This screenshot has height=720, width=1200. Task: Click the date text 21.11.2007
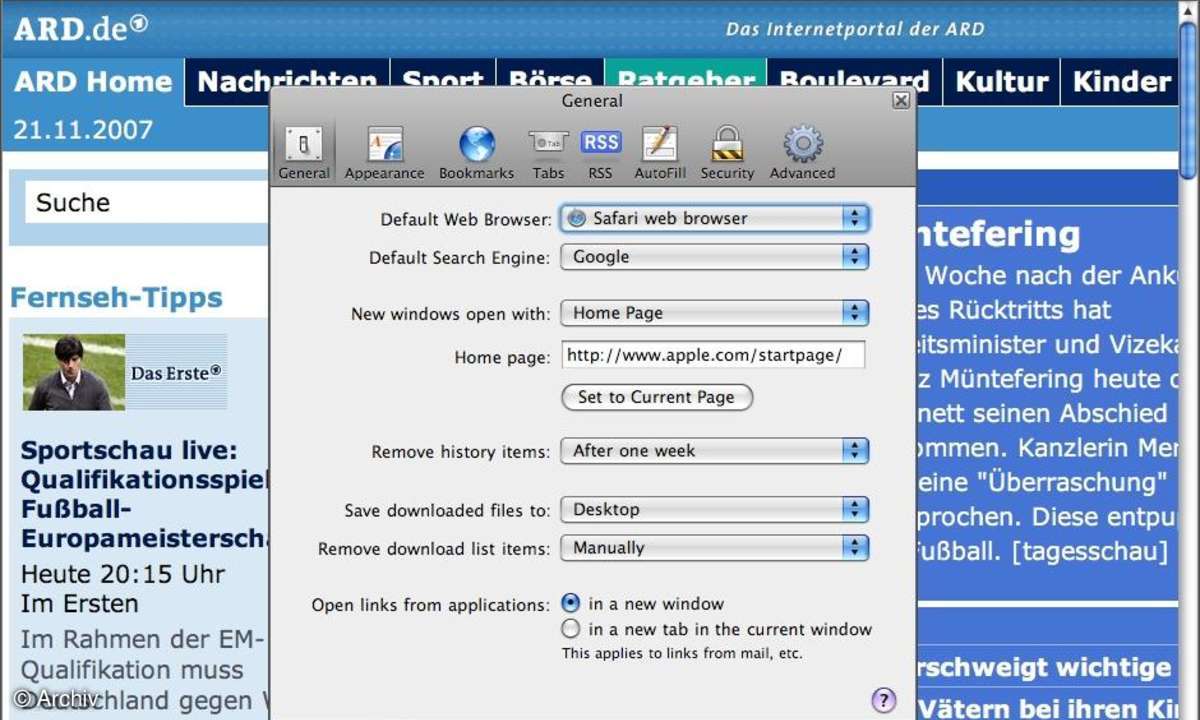coord(83,129)
